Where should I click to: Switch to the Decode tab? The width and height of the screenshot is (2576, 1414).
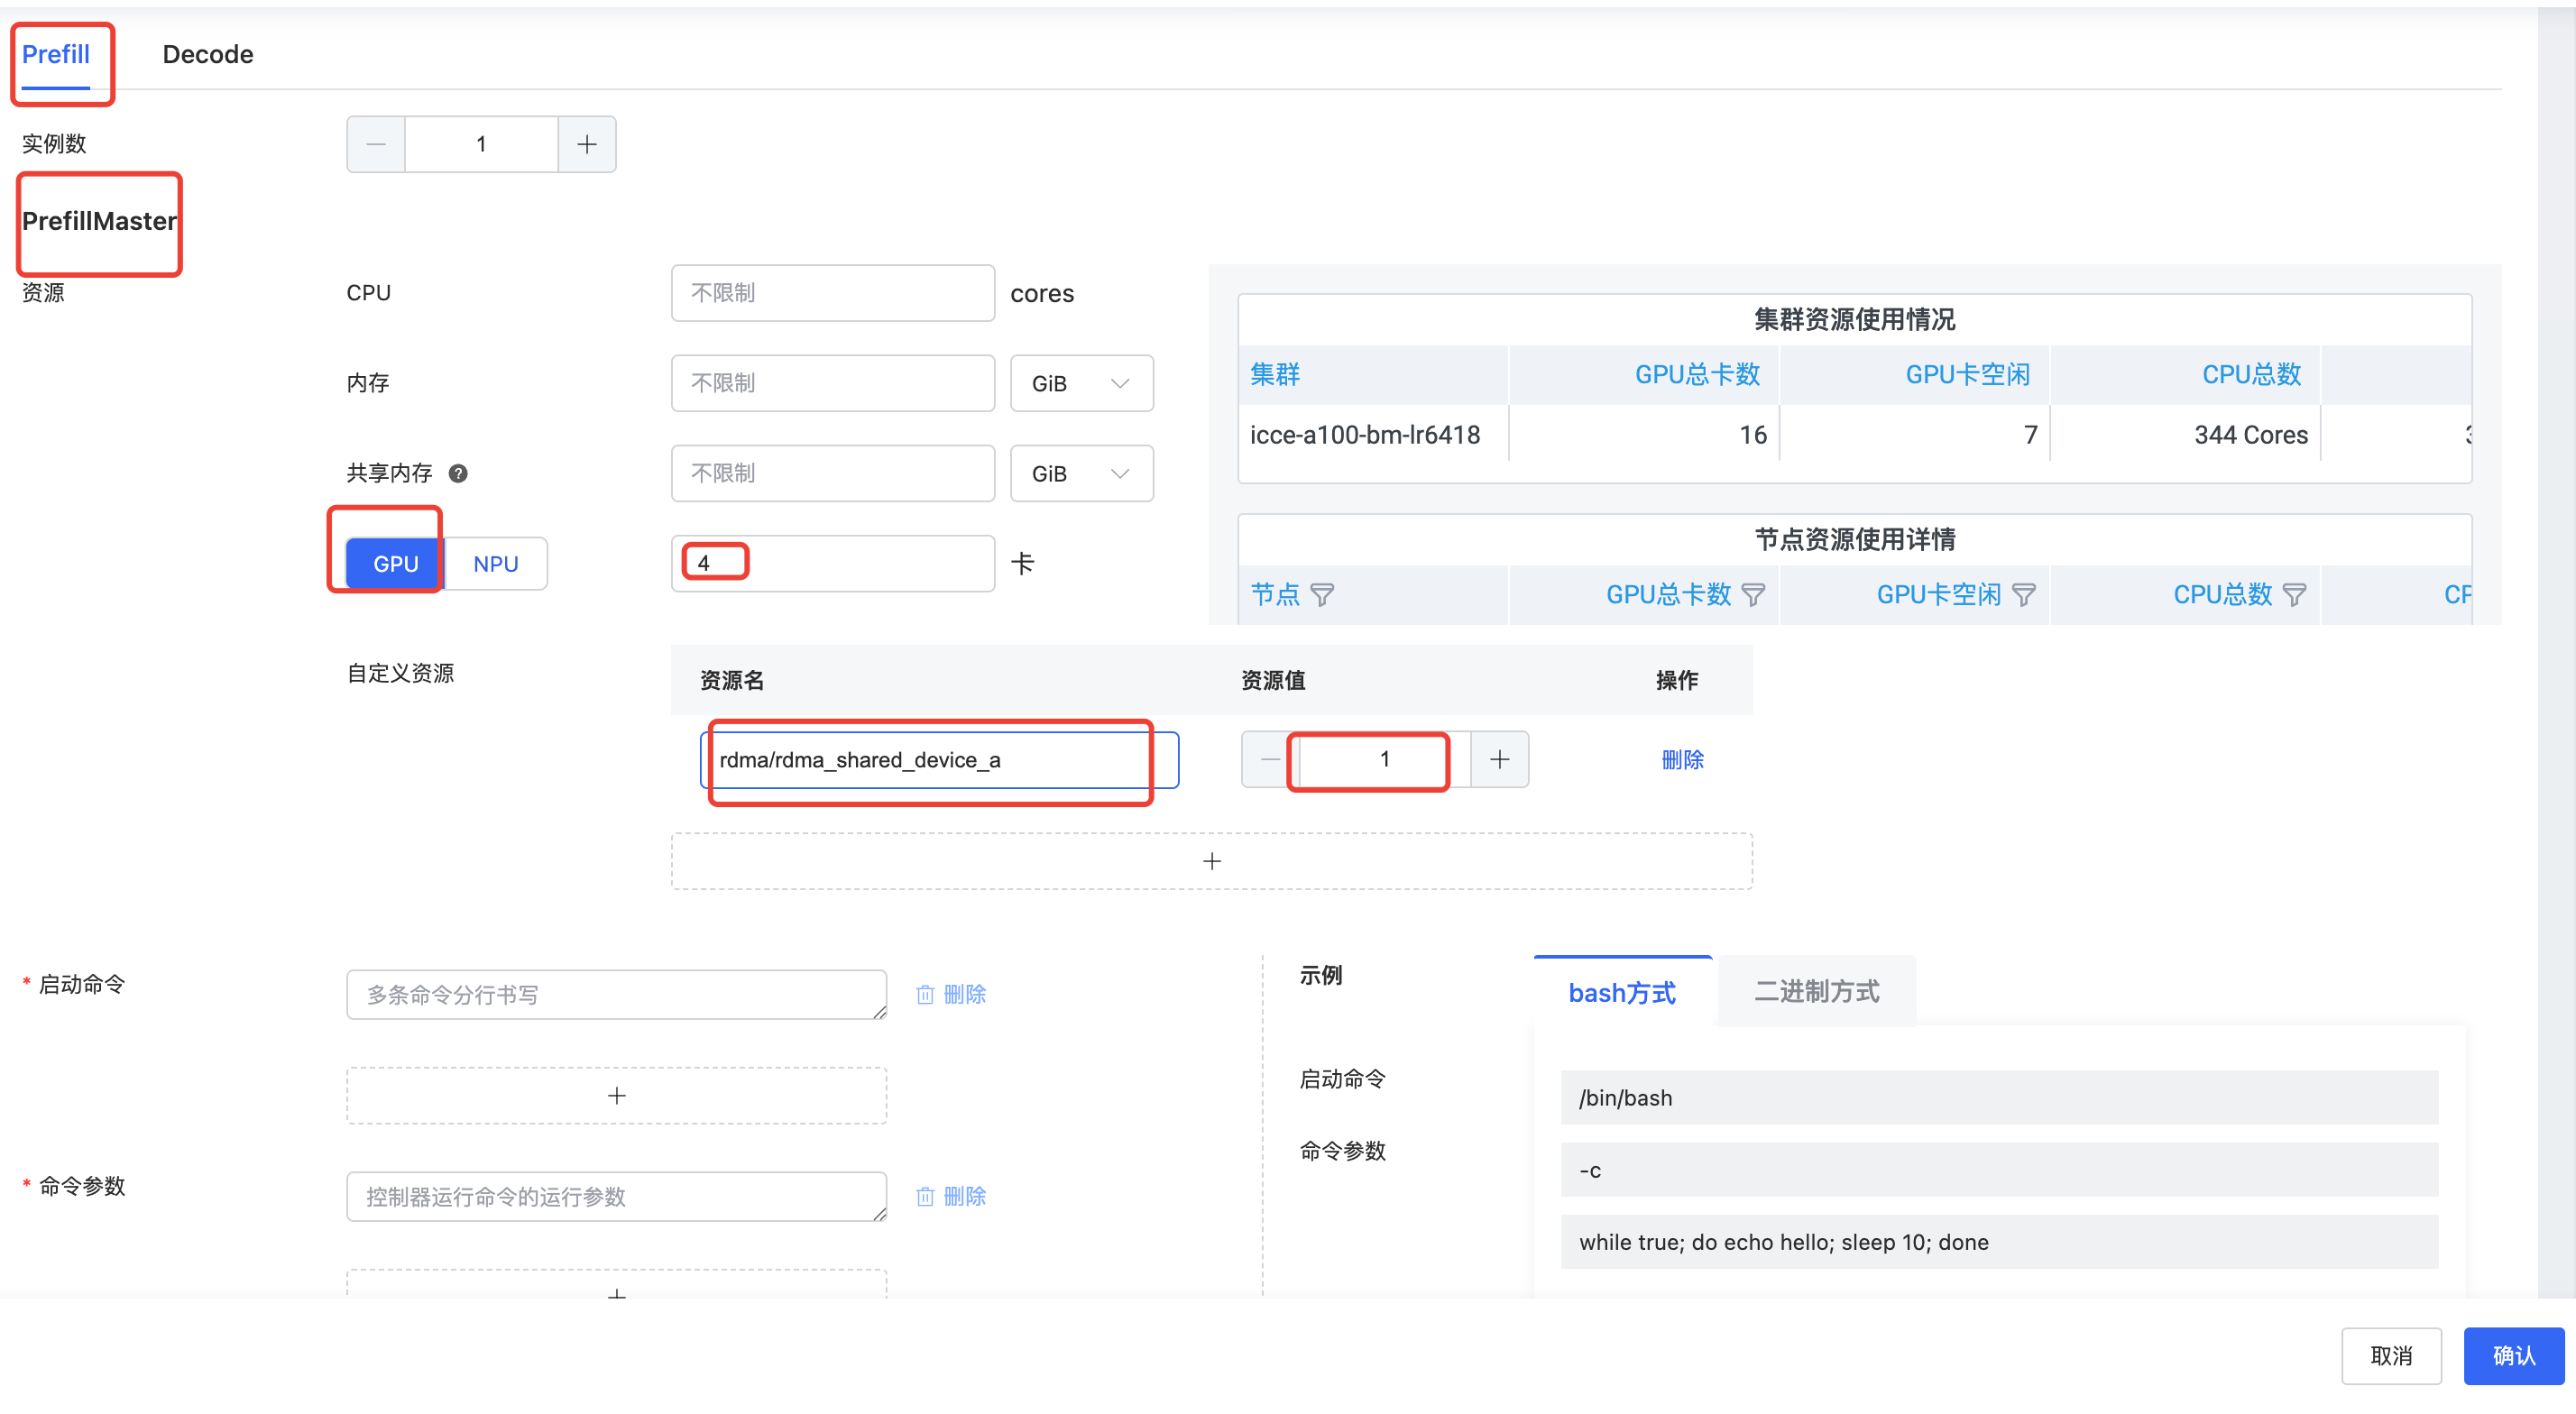click(x=208, y=54)
